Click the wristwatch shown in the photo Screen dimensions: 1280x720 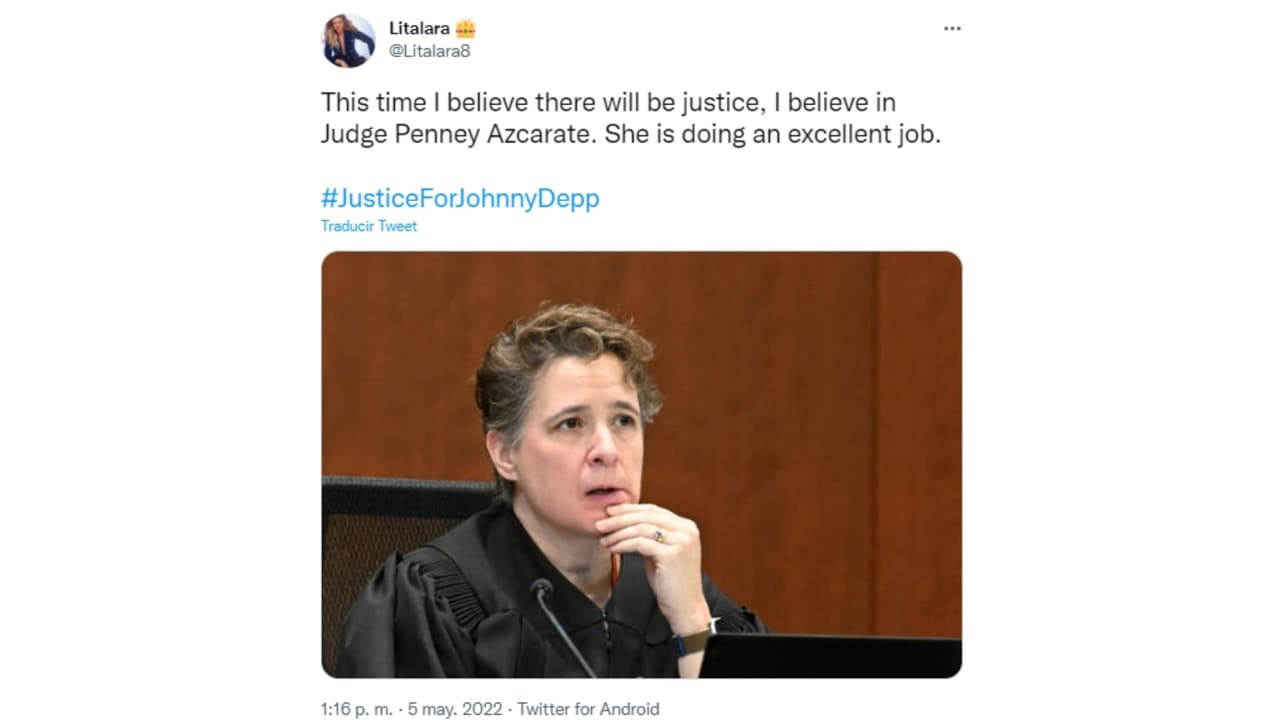point(693,636)
